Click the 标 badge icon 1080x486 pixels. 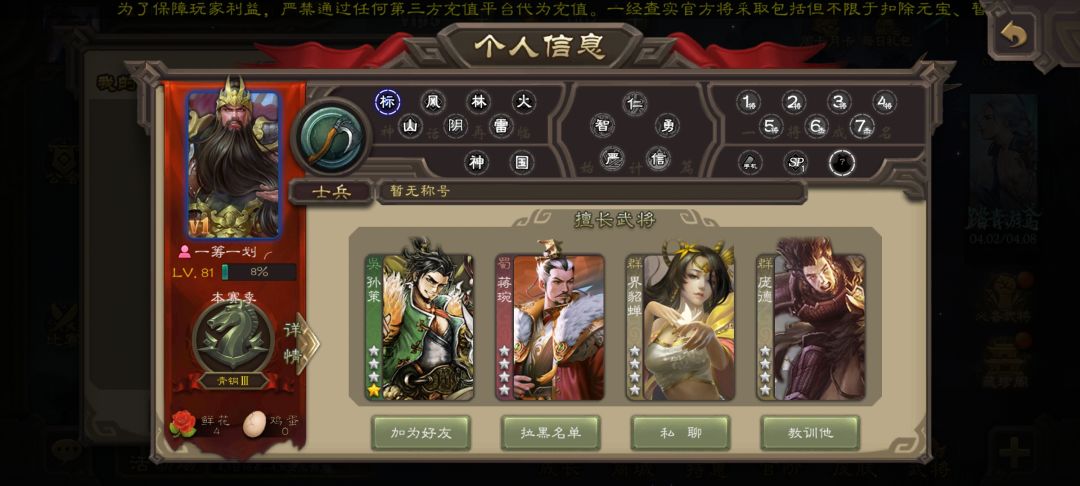pyautogui.click(x=388, y=103)
